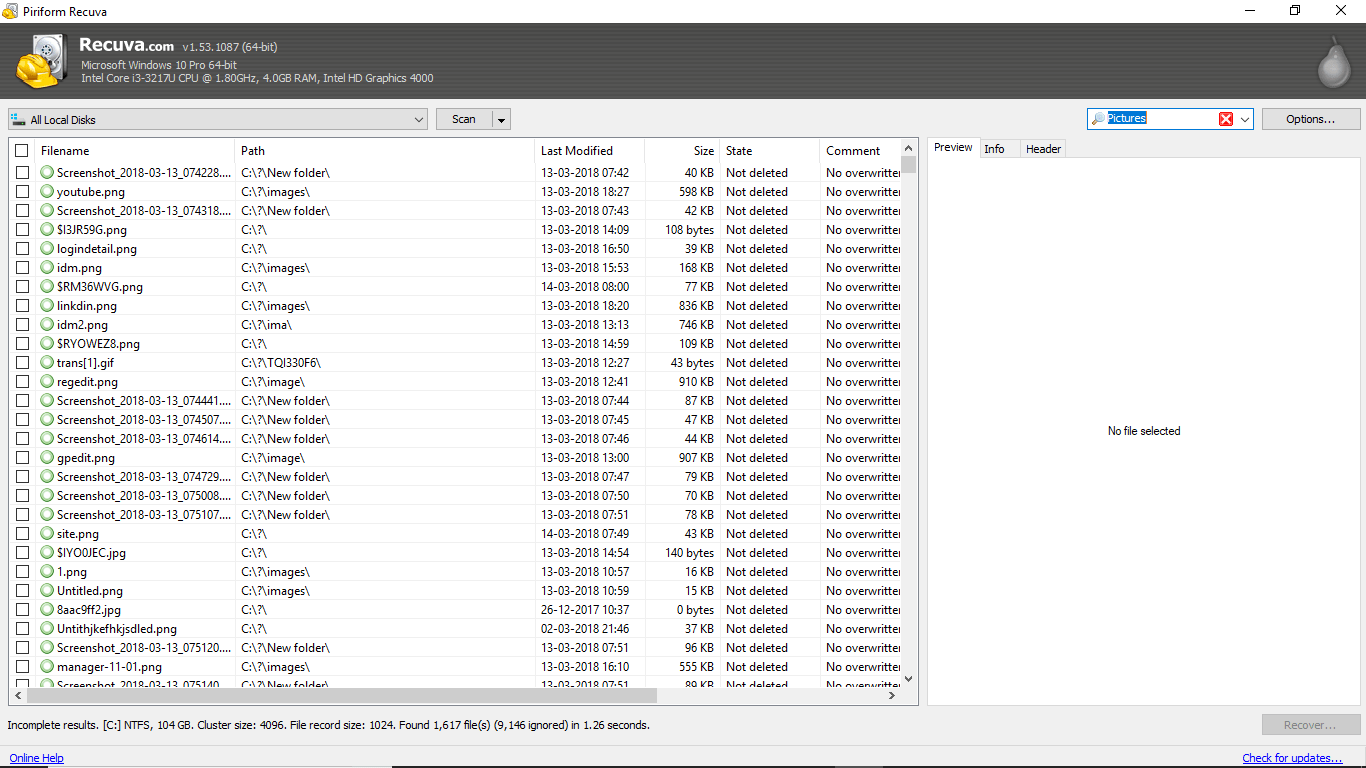Mark the checkbox for Screenshot_2018-03-13_074729

[x=22, y=477]
